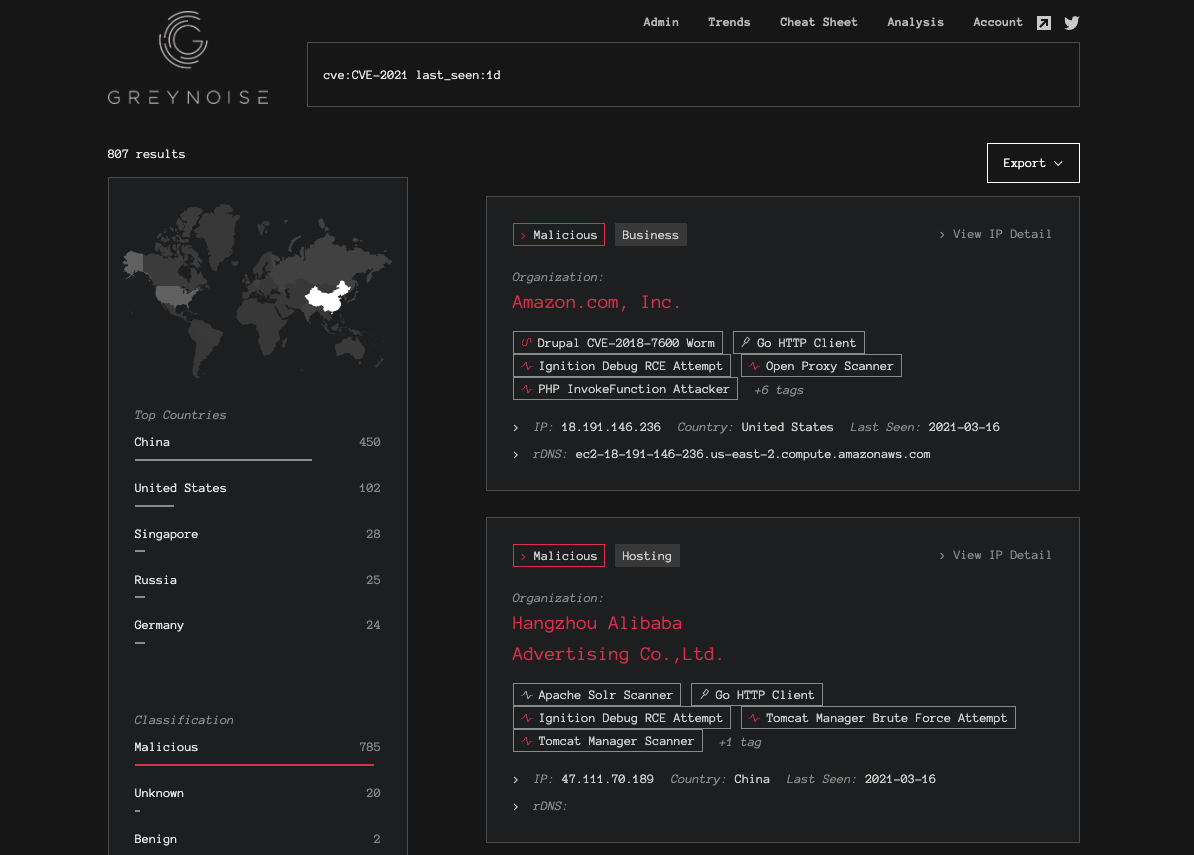Click the 18.191.146.236 IP address
Screen dimensions: 1194x855
[611, 427]
